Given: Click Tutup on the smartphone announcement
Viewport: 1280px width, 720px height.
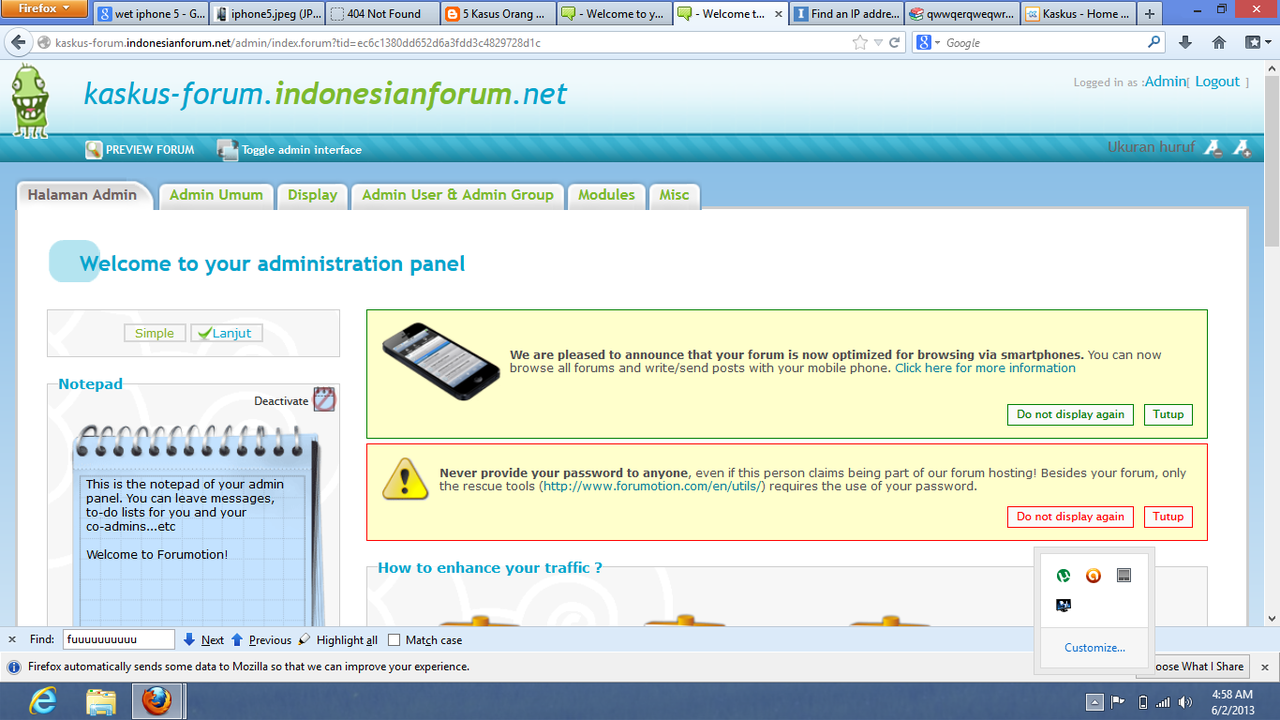Looking at the screenshot, I should (1168, 414).
